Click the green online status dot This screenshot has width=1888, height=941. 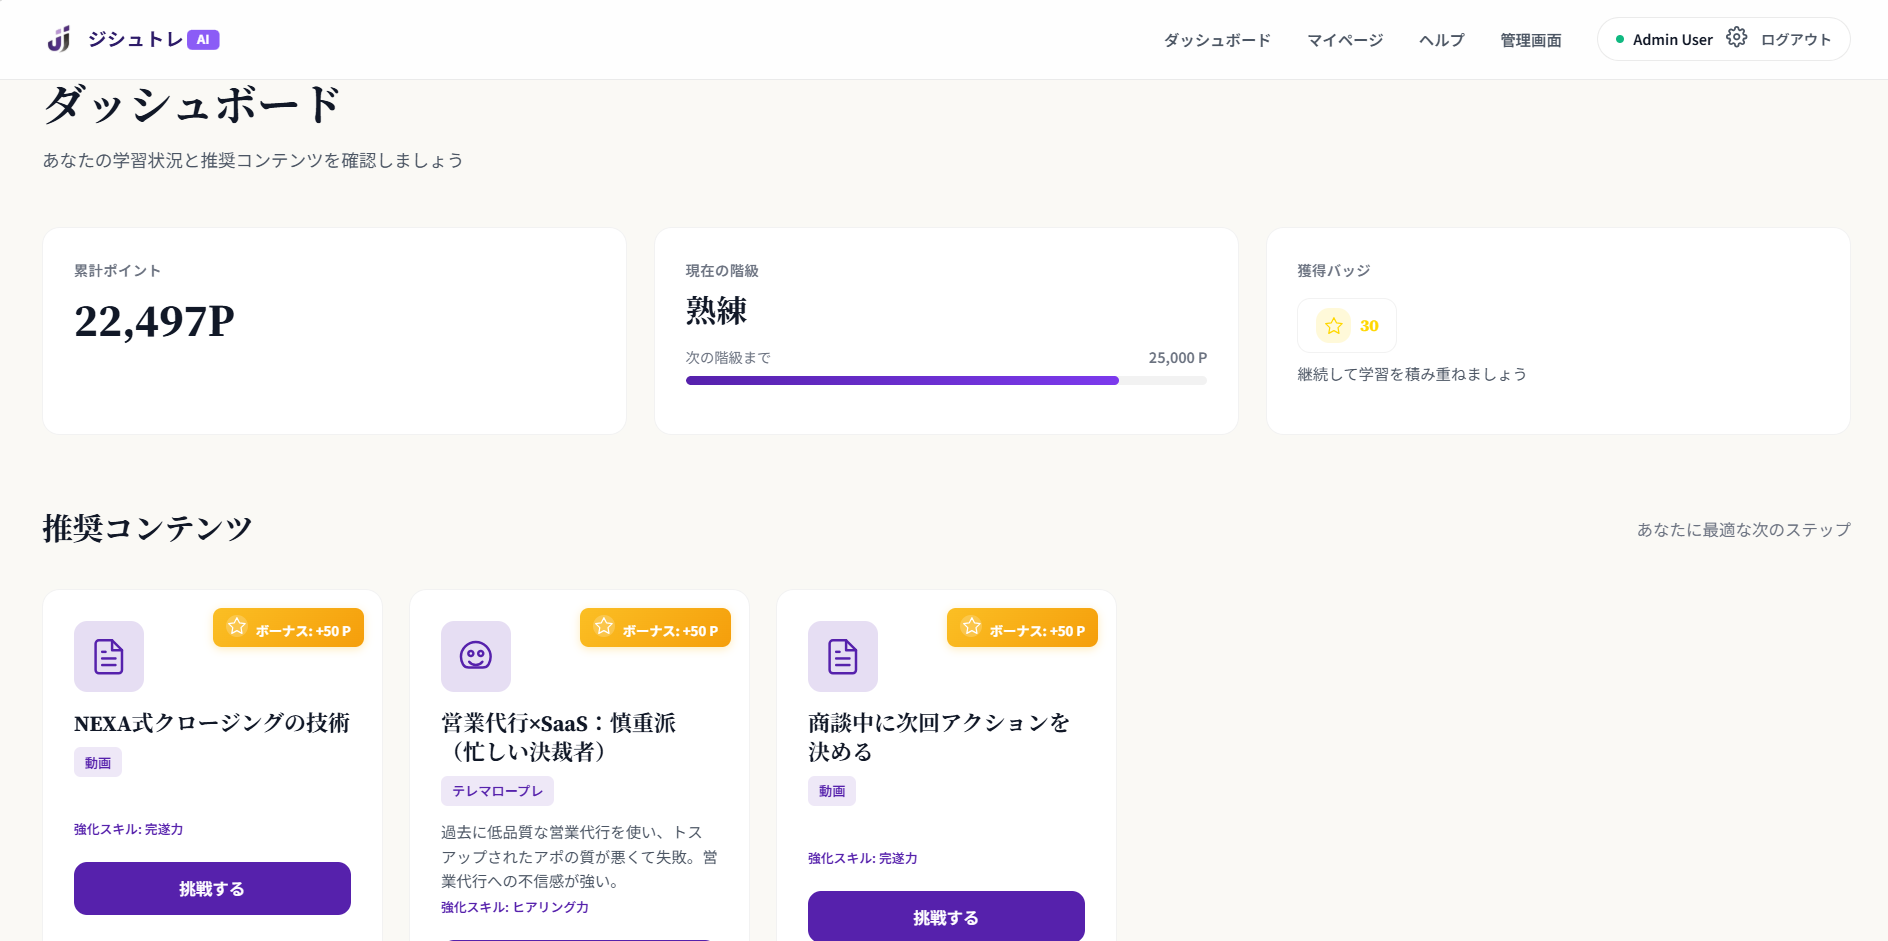coord(1620,39)
